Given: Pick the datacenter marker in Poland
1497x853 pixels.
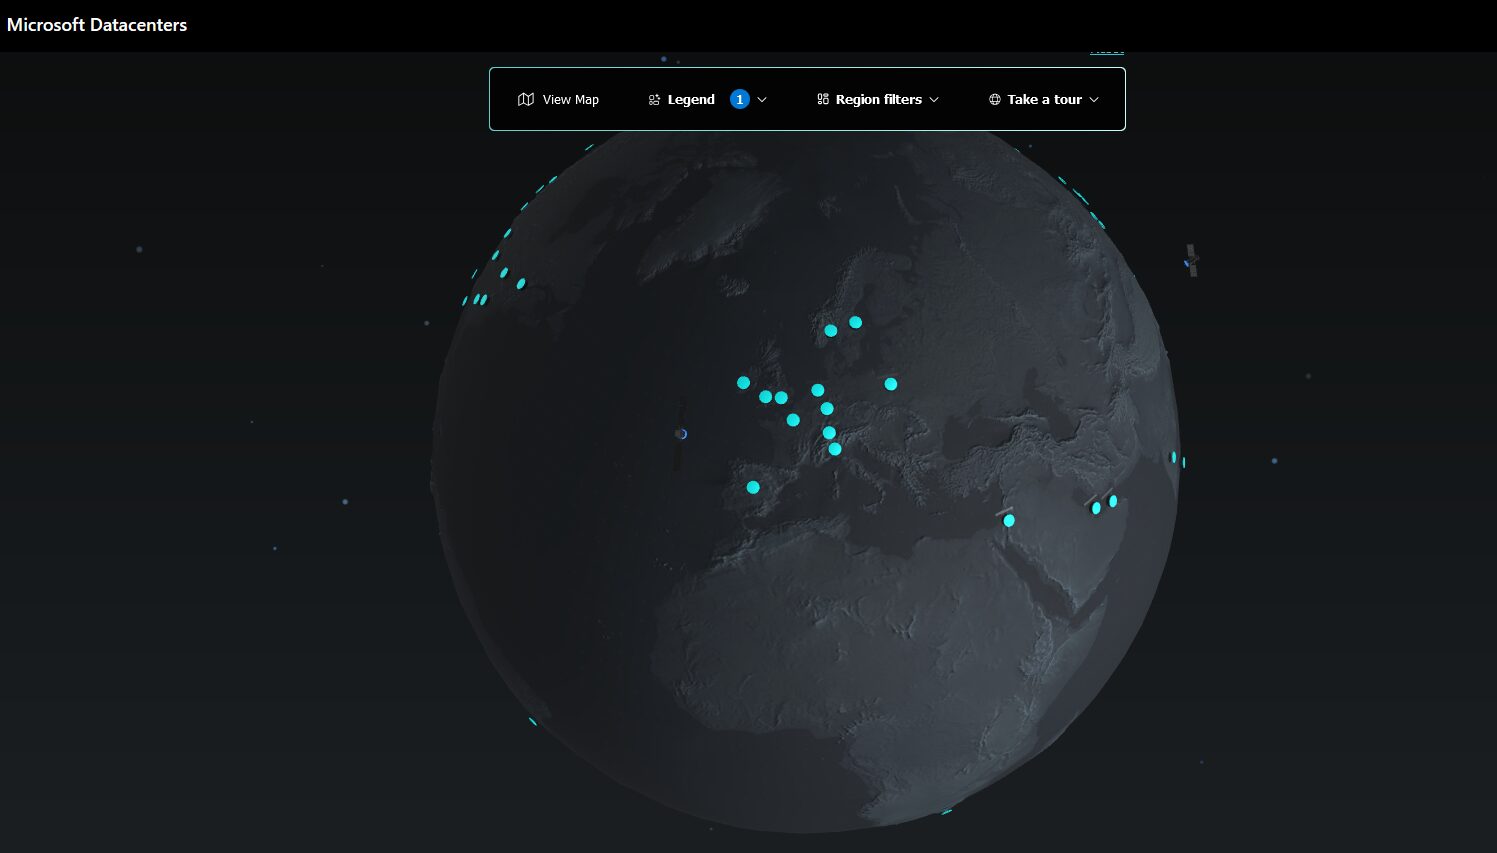Looking at the screenshot, I should 890,384.
